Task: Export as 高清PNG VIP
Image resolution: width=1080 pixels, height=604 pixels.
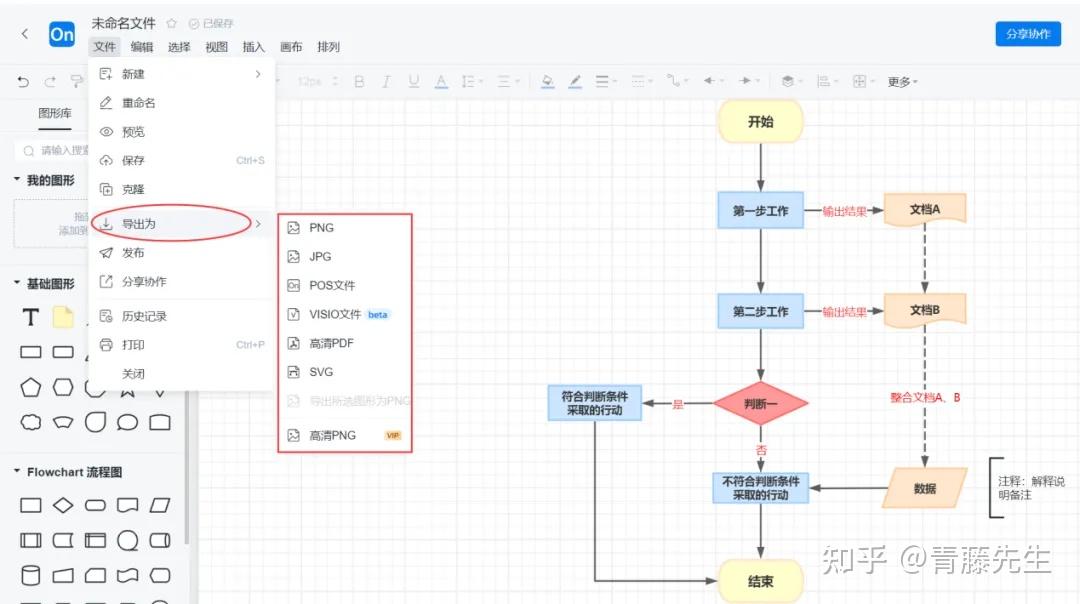Action: coord(345,436)
